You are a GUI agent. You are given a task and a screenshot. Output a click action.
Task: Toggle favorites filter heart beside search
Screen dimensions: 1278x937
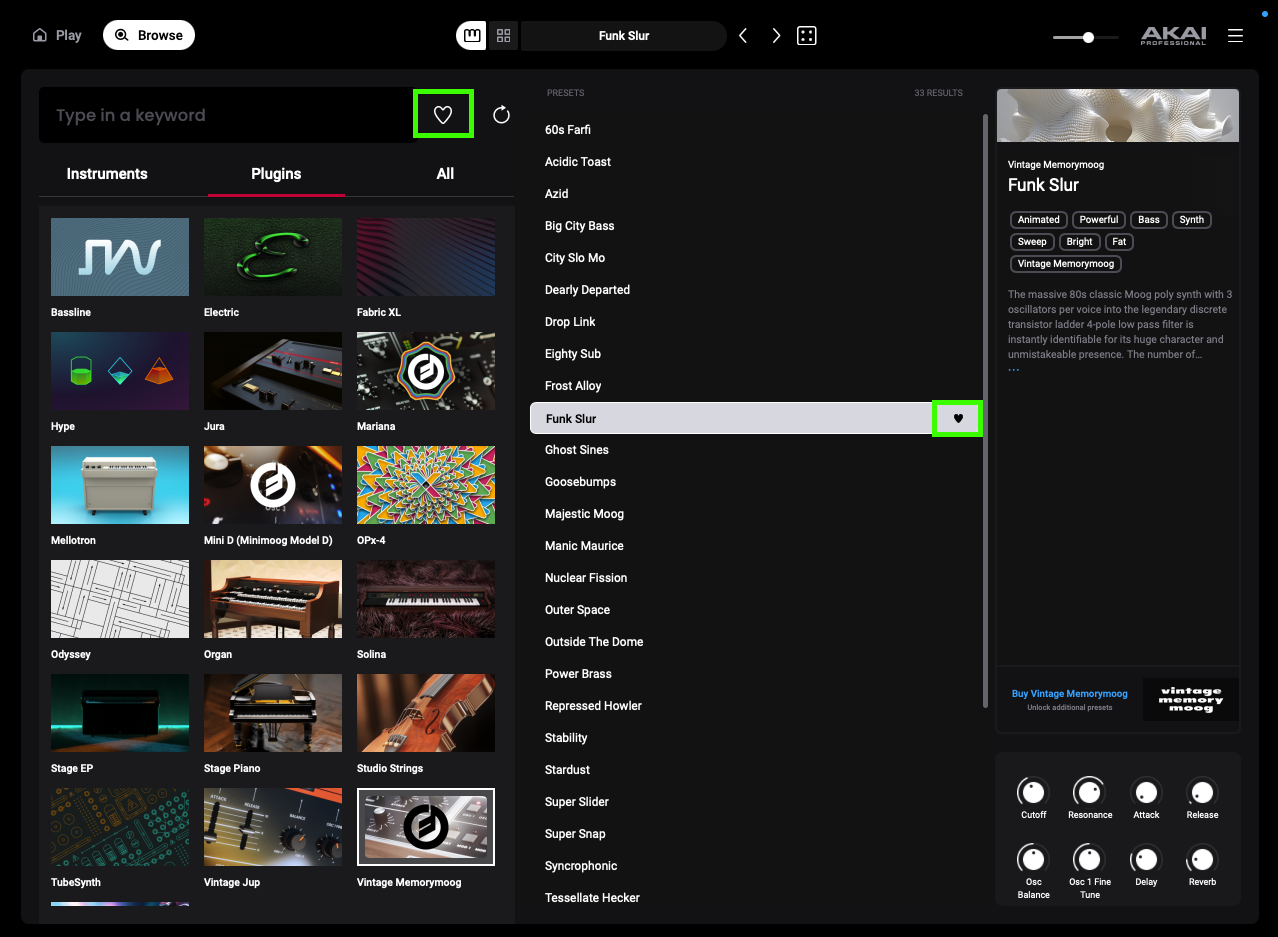coord(443,115)
